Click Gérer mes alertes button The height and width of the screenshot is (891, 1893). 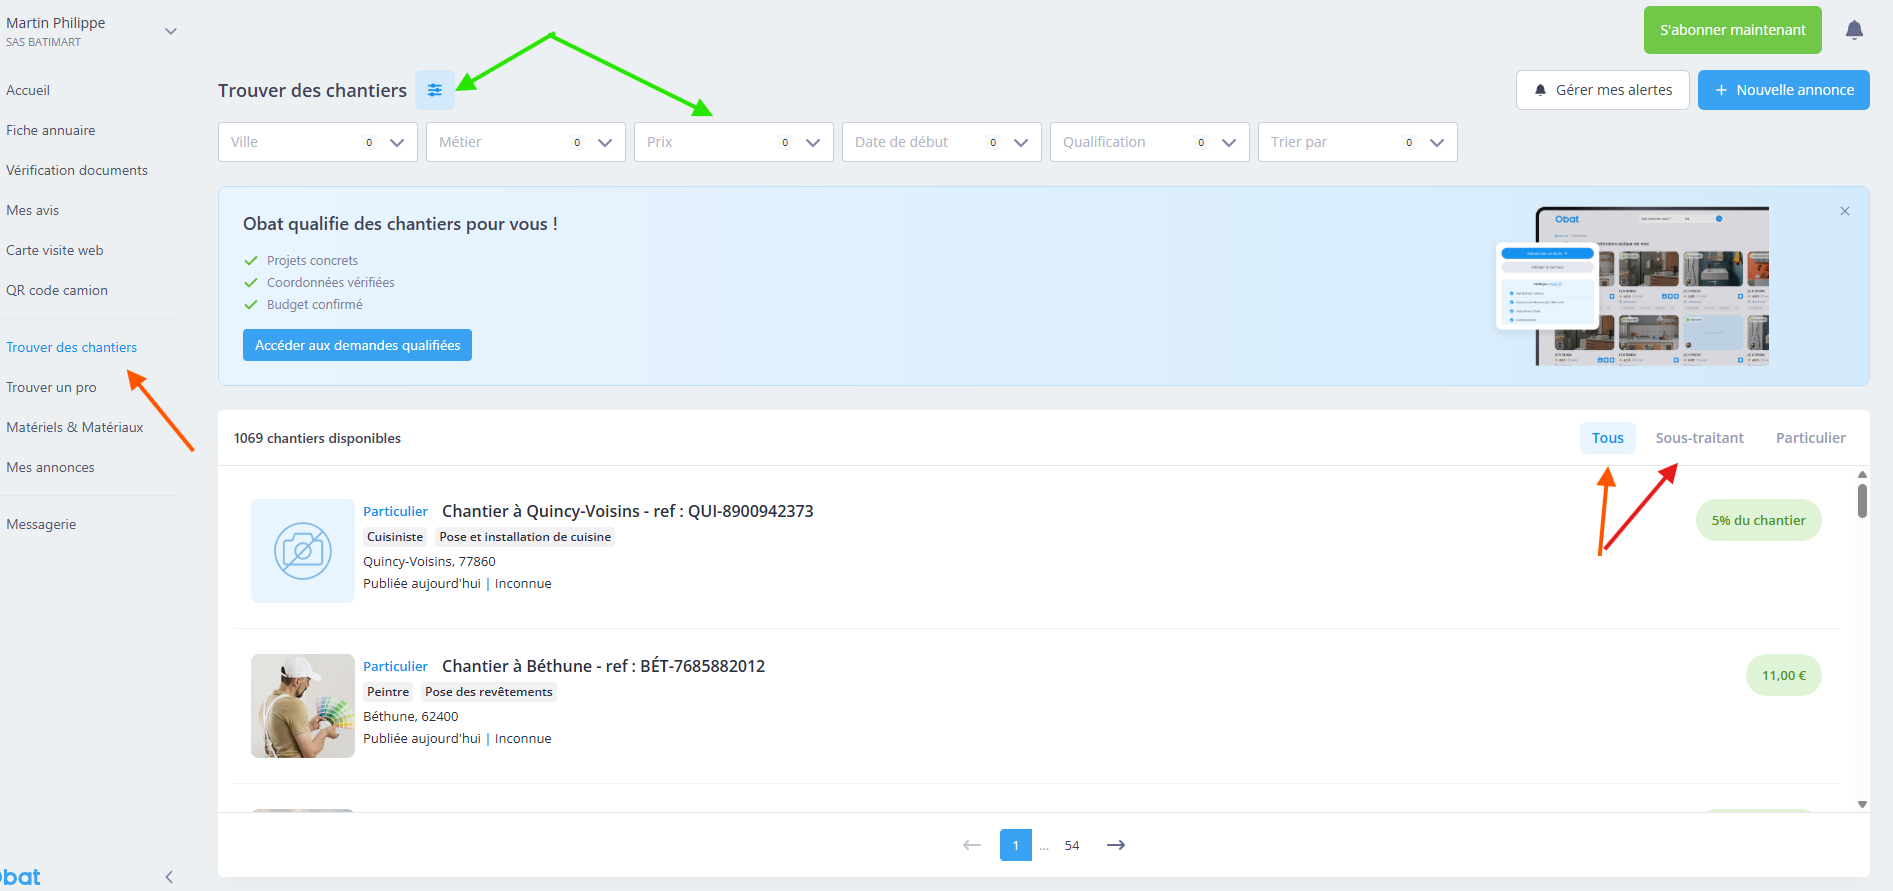coord(1603,90)
